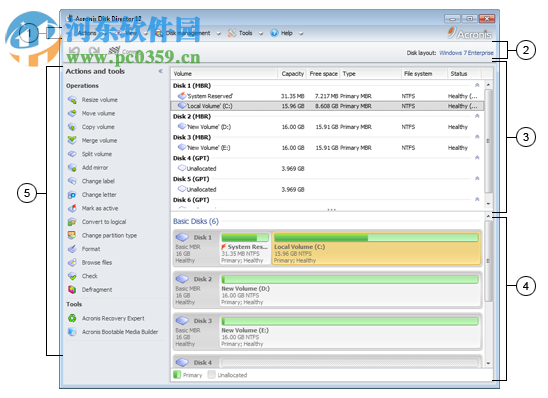Image resolution: width=548 pixels, height=398 pixels.
Task: Click the Acronis Recovery Expert icon
Action: tap(72, 318)
